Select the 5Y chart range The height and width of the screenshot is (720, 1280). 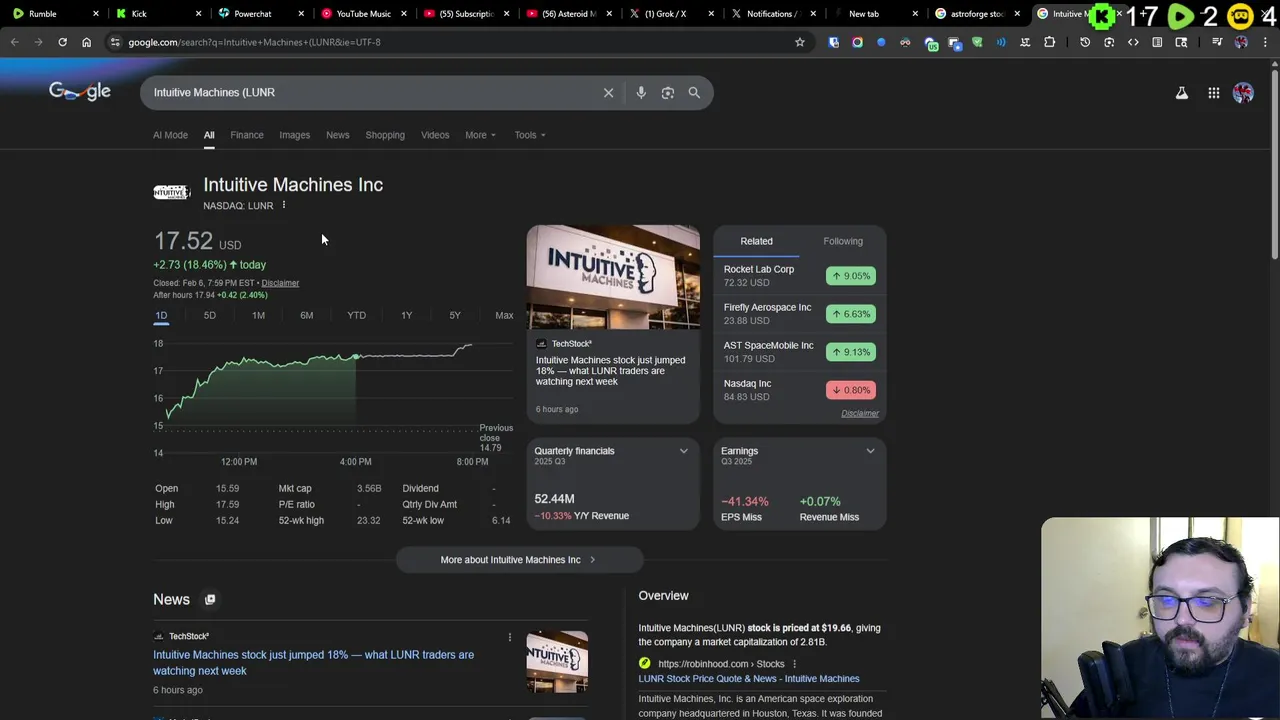point(455,315)
